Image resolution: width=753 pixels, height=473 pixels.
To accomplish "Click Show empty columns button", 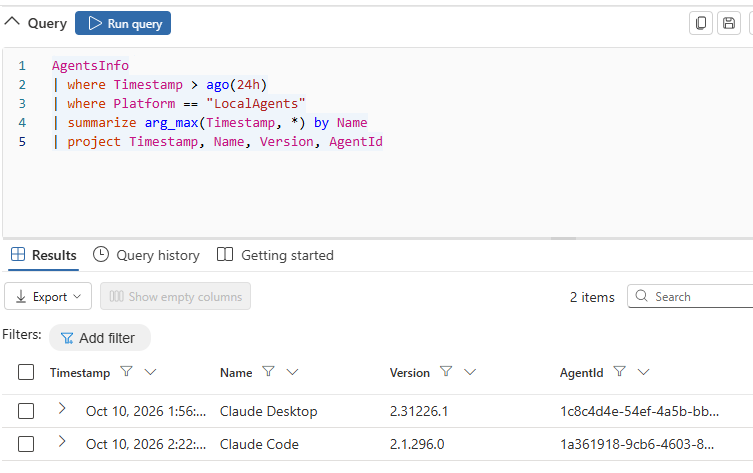I will click(175, 296).
